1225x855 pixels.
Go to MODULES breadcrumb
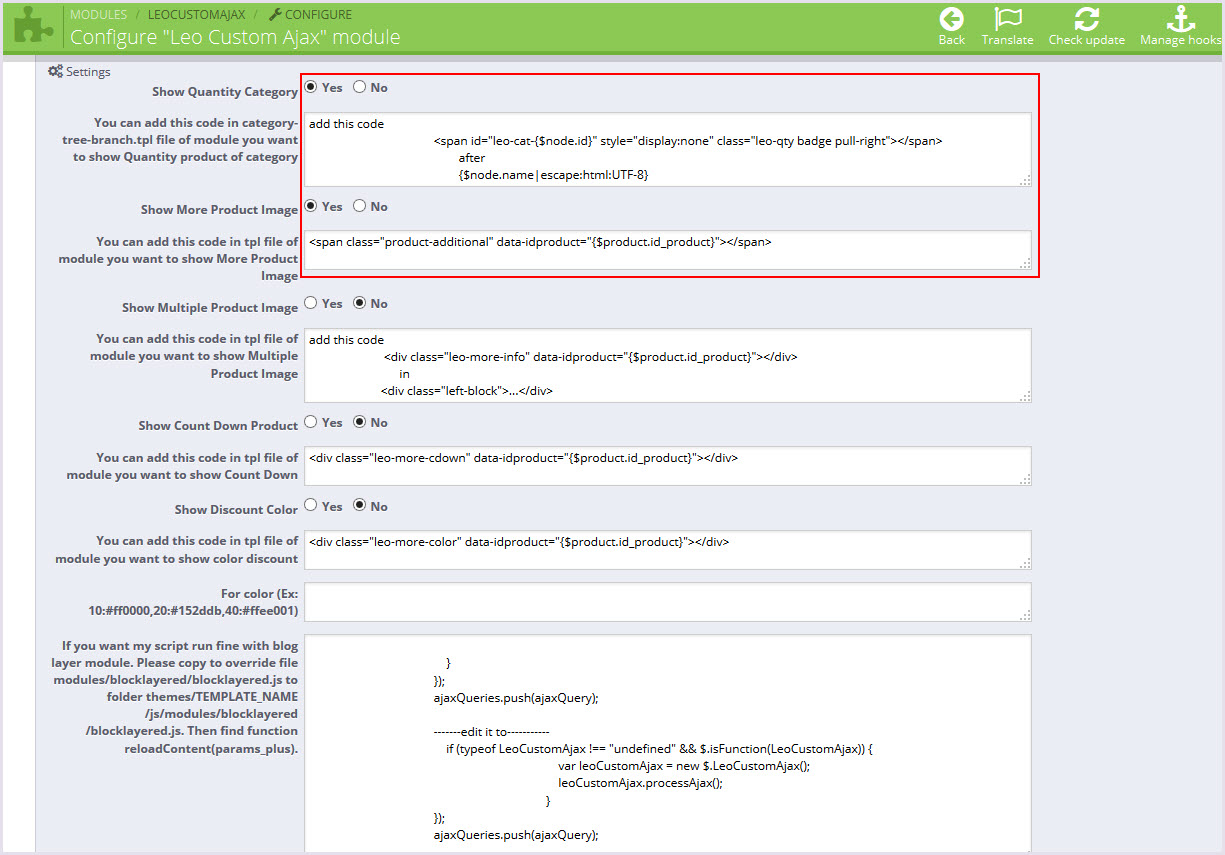point(99,15)
